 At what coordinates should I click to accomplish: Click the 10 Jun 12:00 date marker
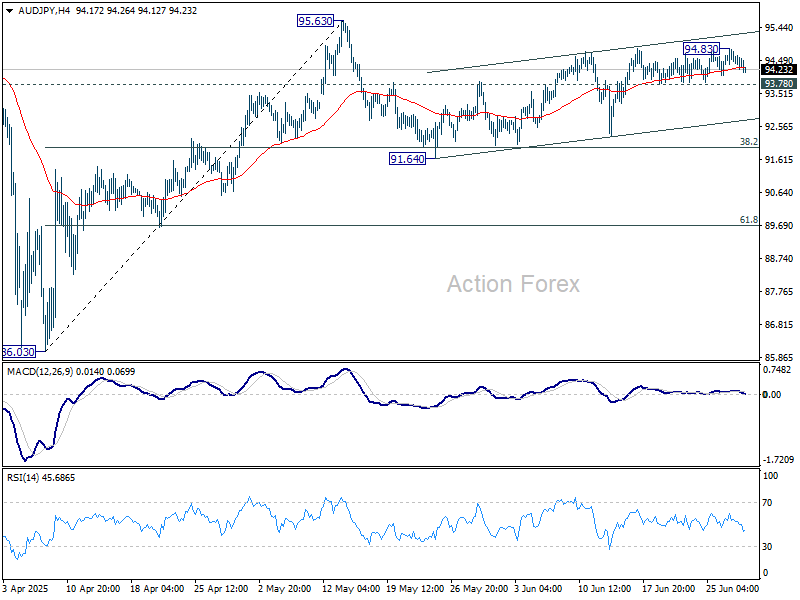point(605,588)
